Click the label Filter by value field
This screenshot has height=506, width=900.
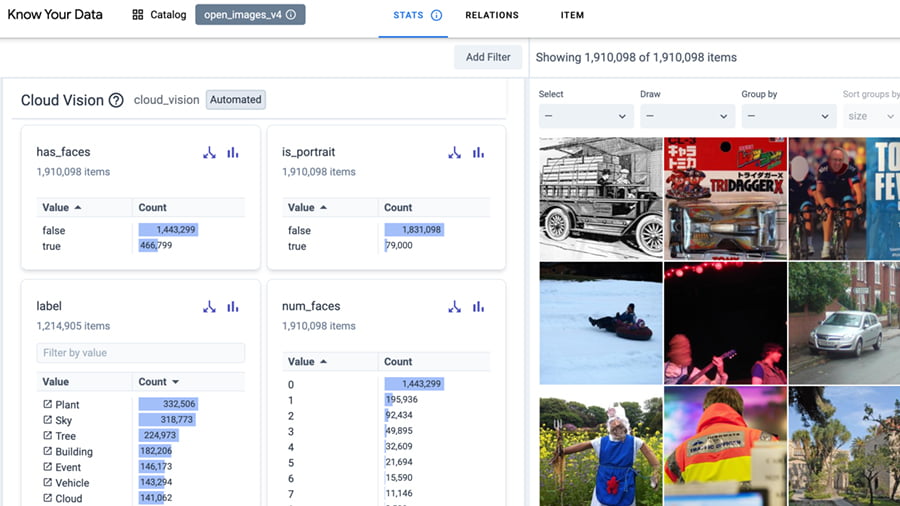click(140, 353)
